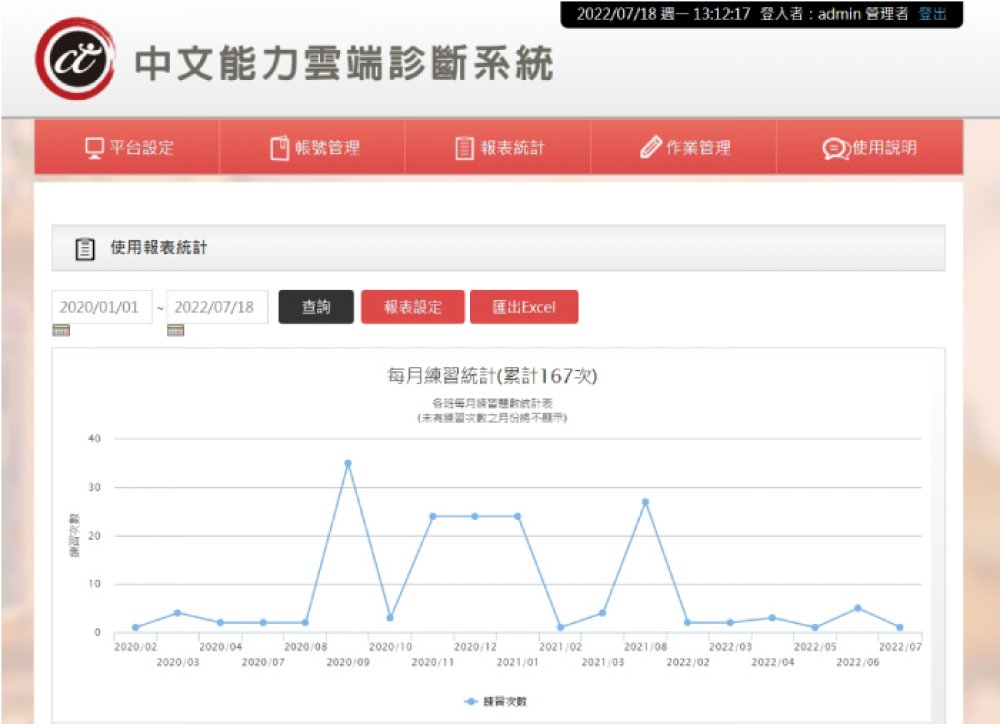Toggle the 練習次數 legend series

495,701
